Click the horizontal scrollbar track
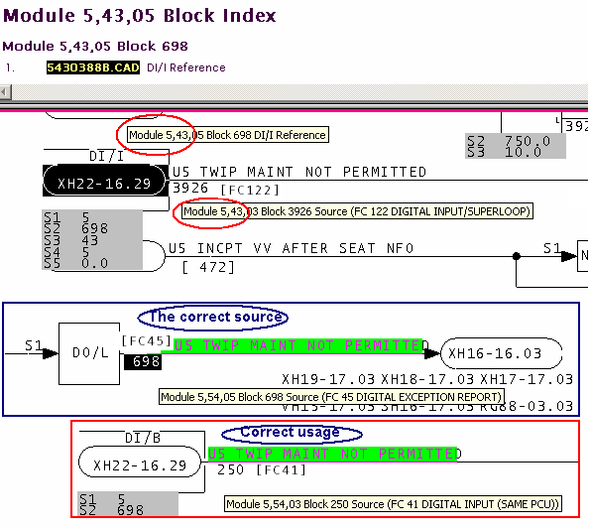Viewport: 590px width, 529px height. point(300,92)
